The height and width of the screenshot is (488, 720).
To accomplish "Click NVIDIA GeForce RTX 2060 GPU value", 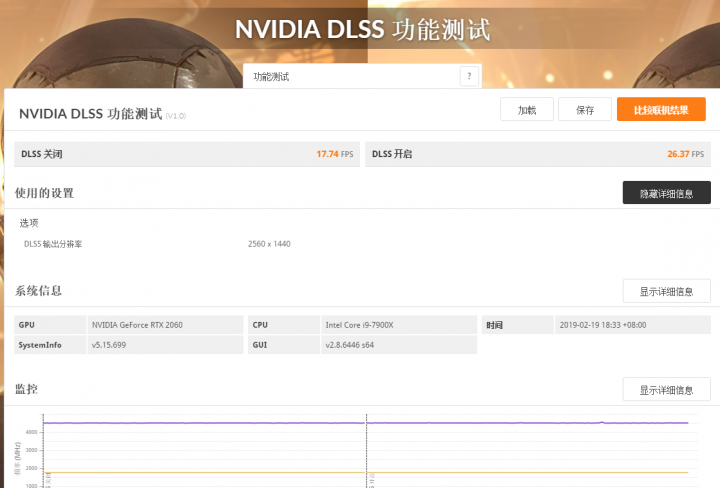I will (x=137, y=325).
